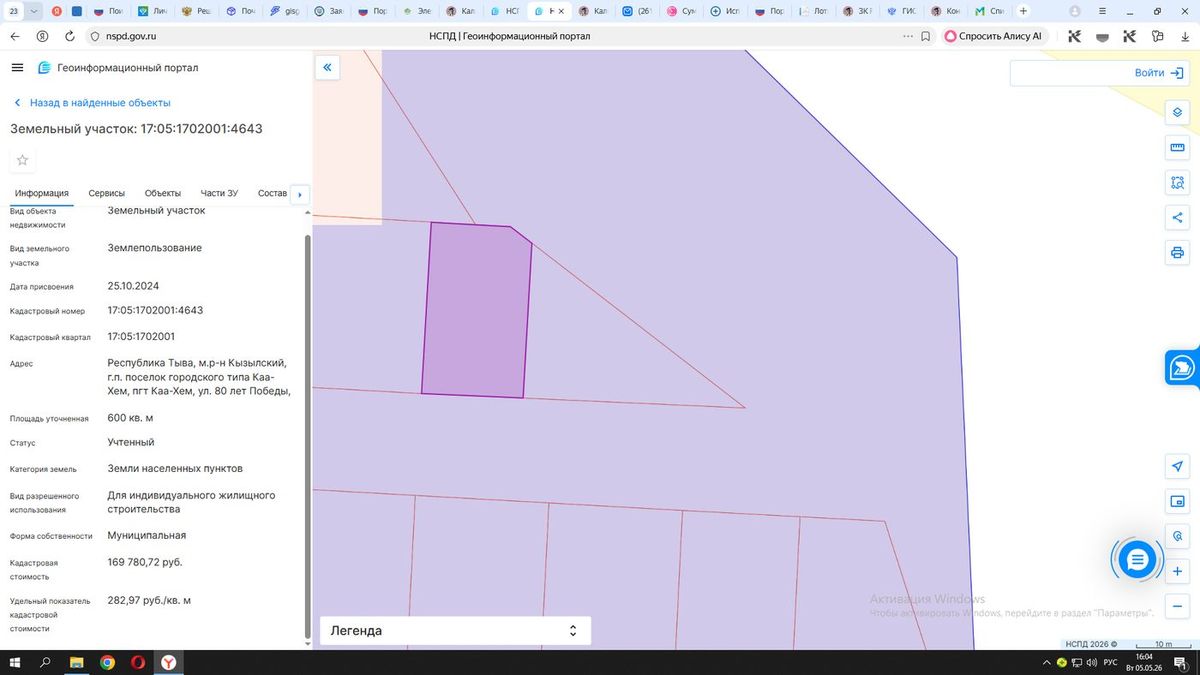Share the map via share icon
The image size is (1200, 675).
tap(1177, 217)
